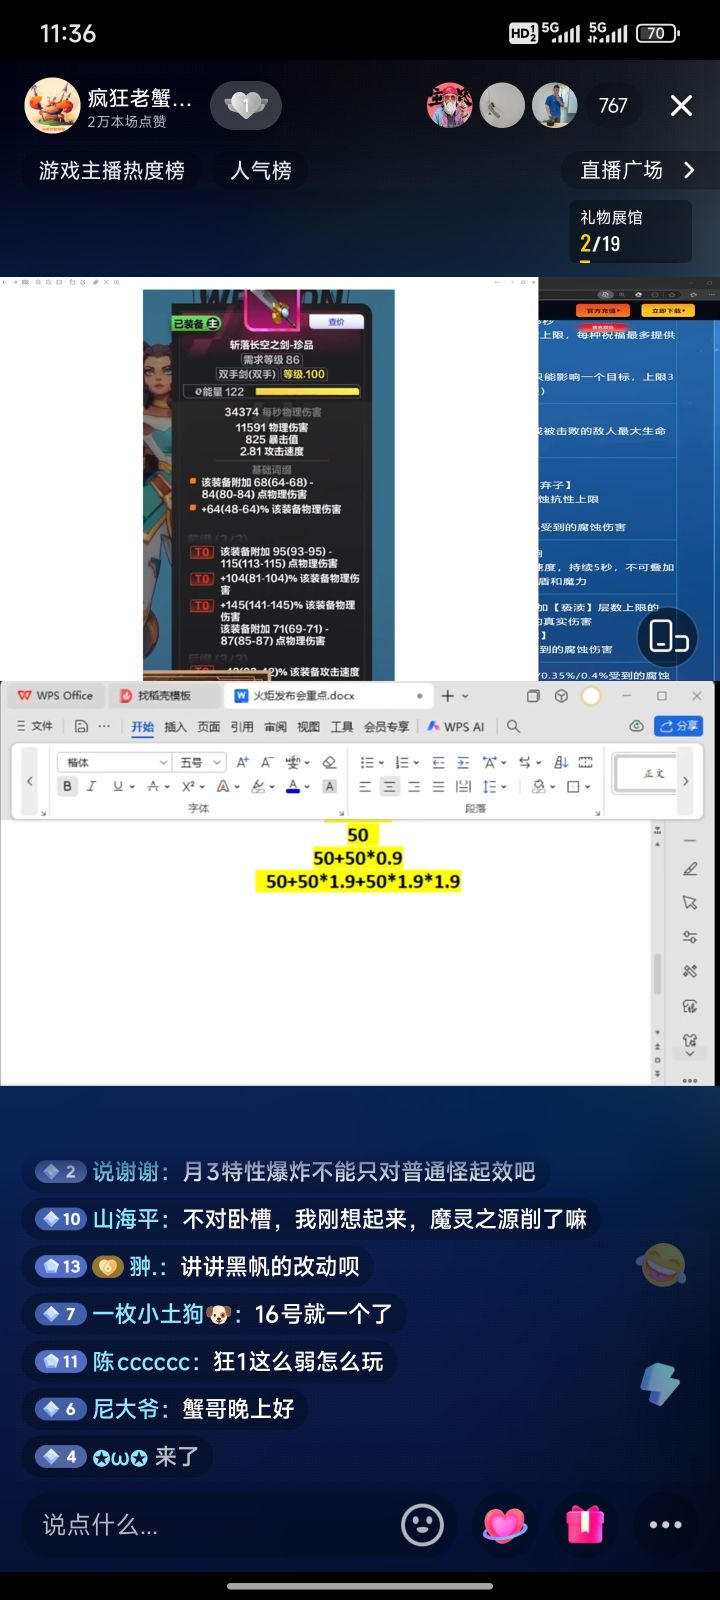Open the 楷体 font name dropdown

click(x=163, y=762)
